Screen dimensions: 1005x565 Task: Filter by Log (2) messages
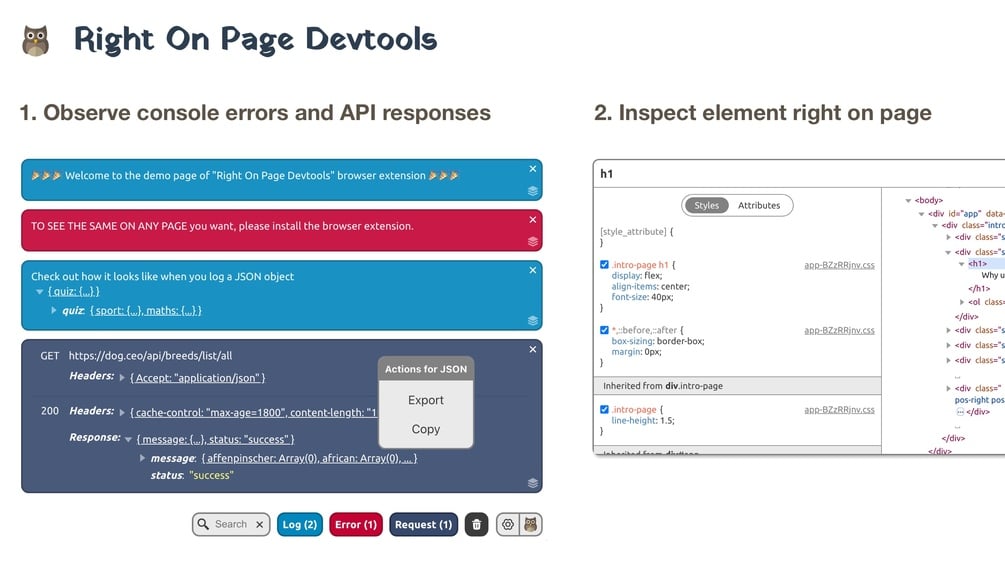[300, 524]
